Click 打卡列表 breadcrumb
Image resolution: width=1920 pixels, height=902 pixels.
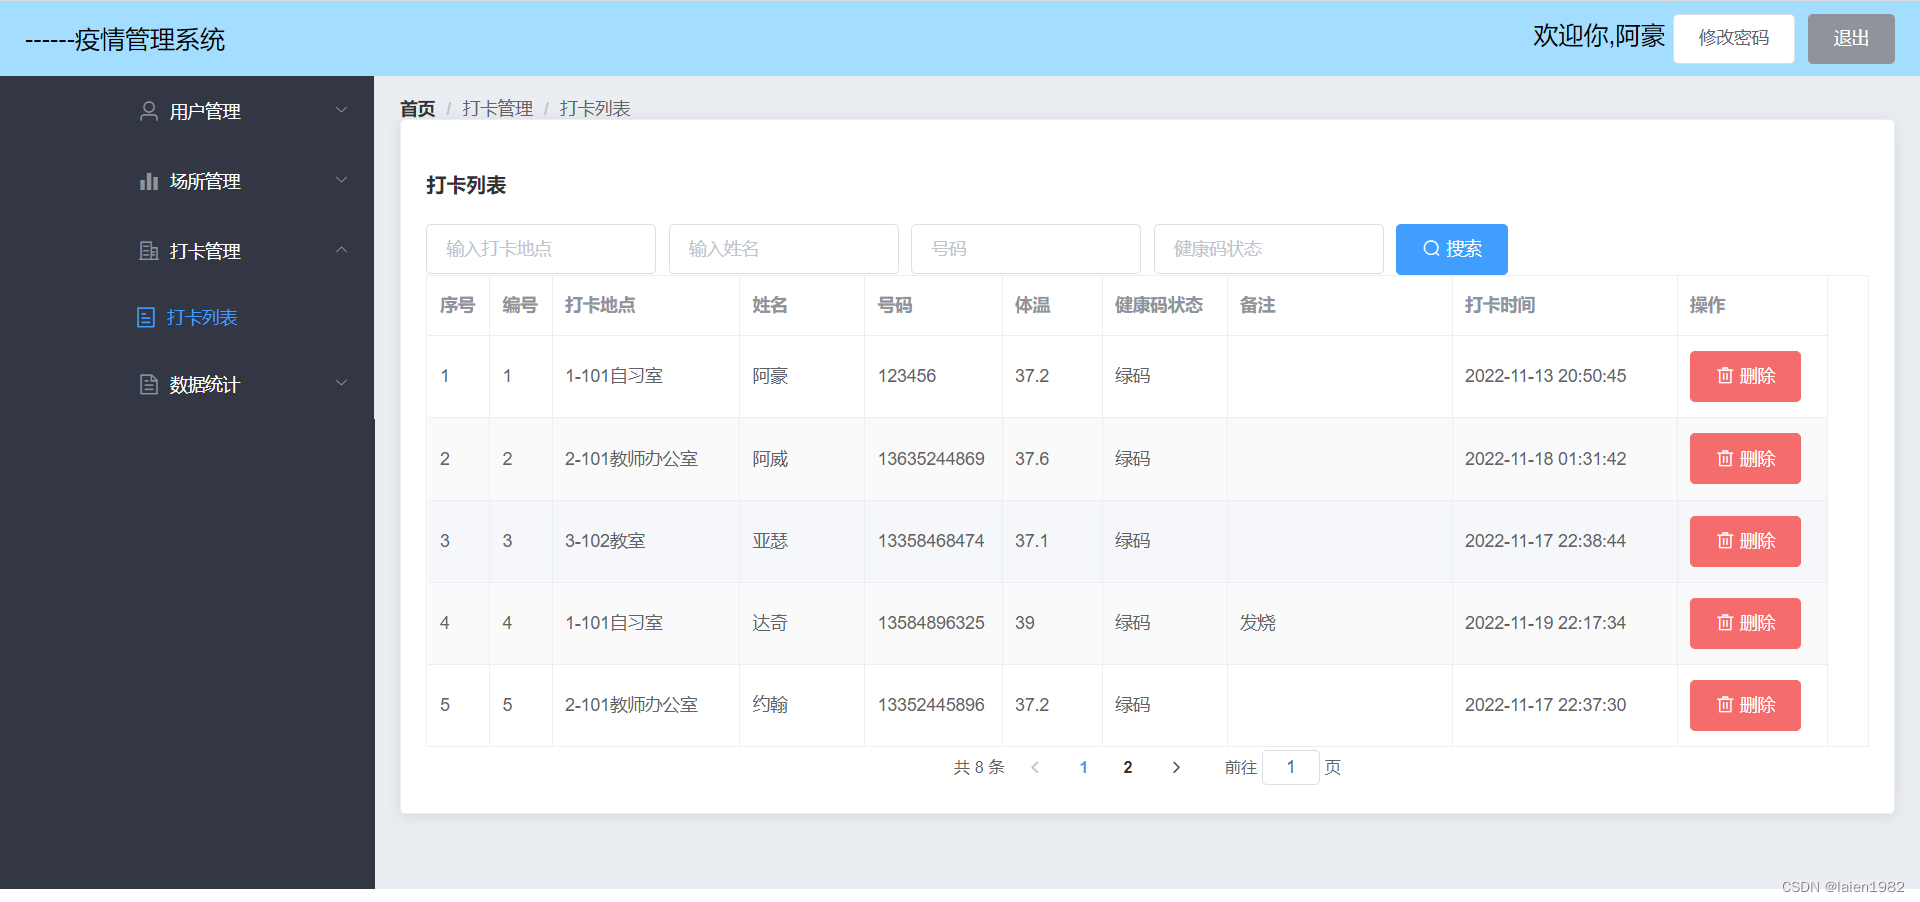(x=595, y=108)
